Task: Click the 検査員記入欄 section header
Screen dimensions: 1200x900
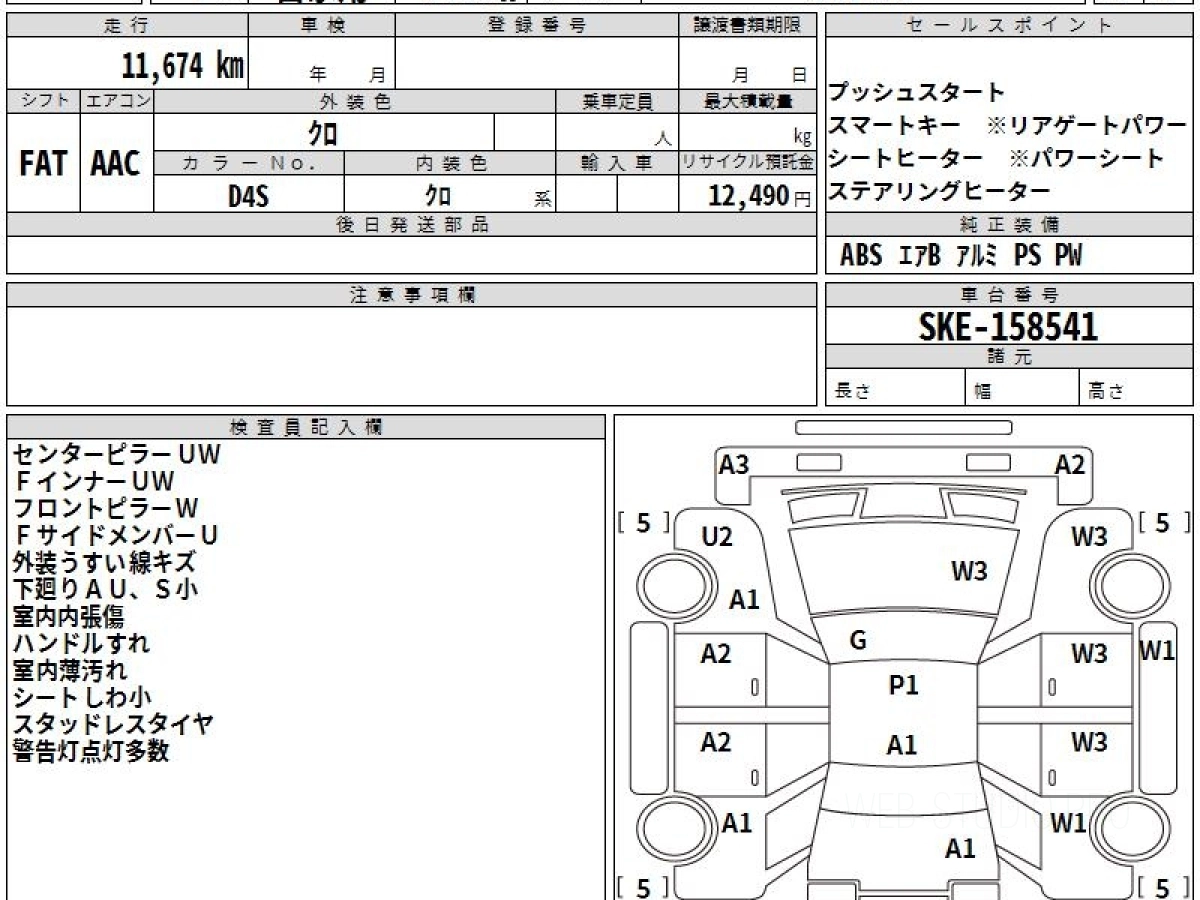Action: tap(306, 427)
